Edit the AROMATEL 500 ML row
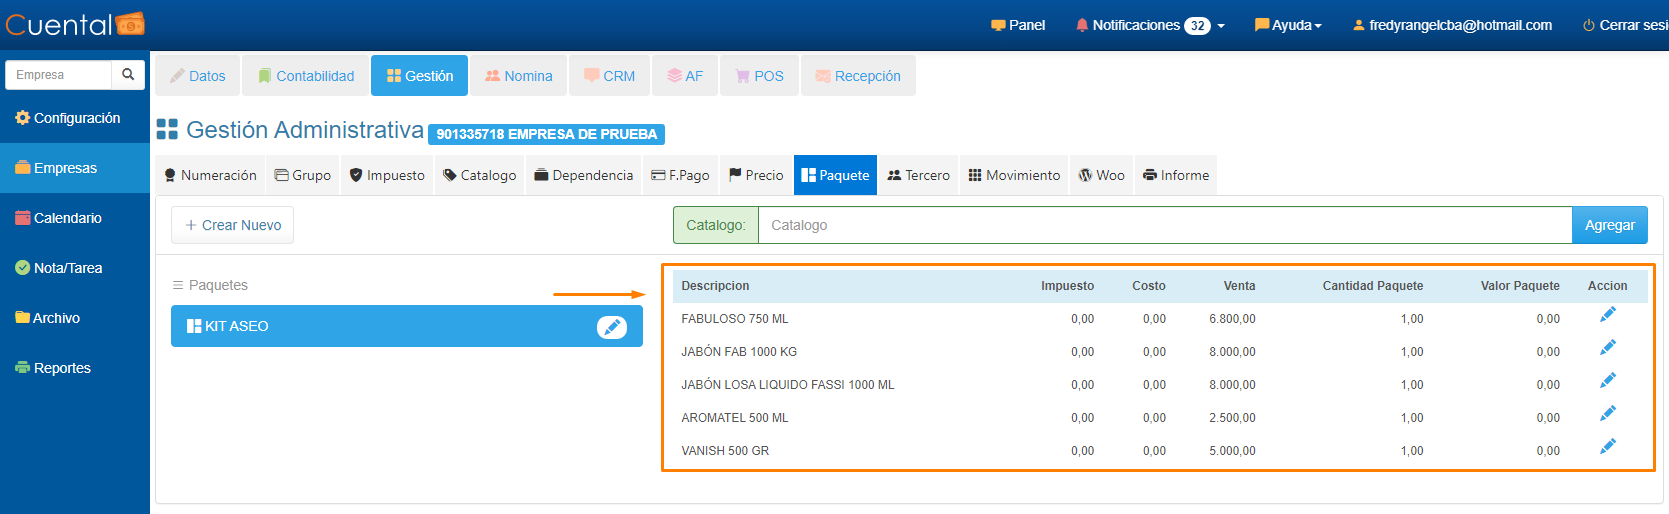 tap(1607, 414)
